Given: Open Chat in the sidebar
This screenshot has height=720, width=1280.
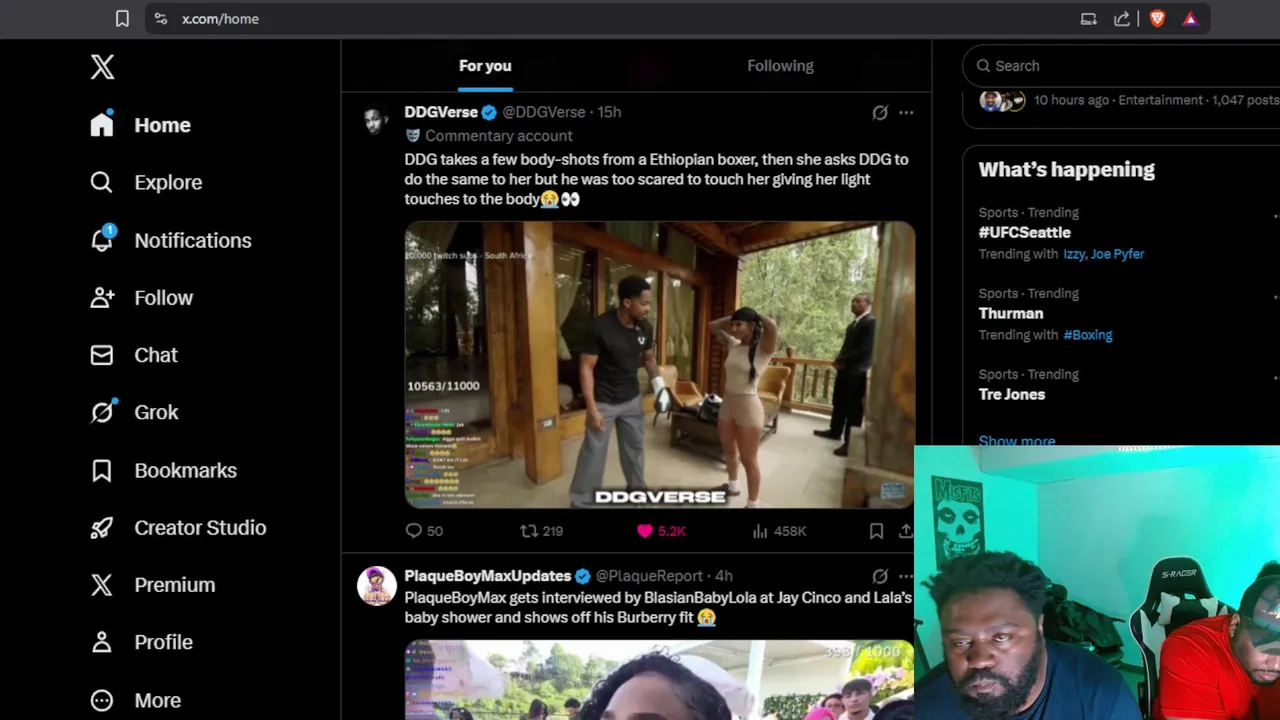Looking at the screenshot, I should [x=134, y=355].
